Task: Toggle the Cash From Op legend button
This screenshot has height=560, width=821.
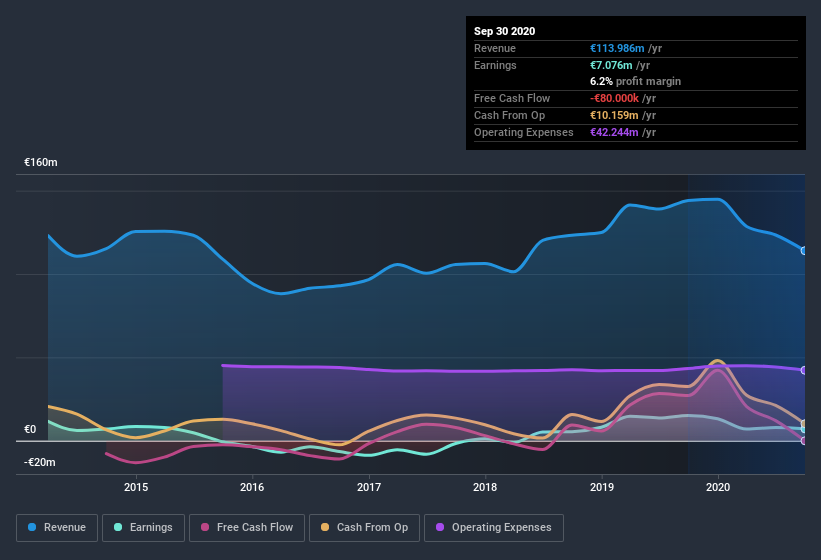Action: [364, 528]
